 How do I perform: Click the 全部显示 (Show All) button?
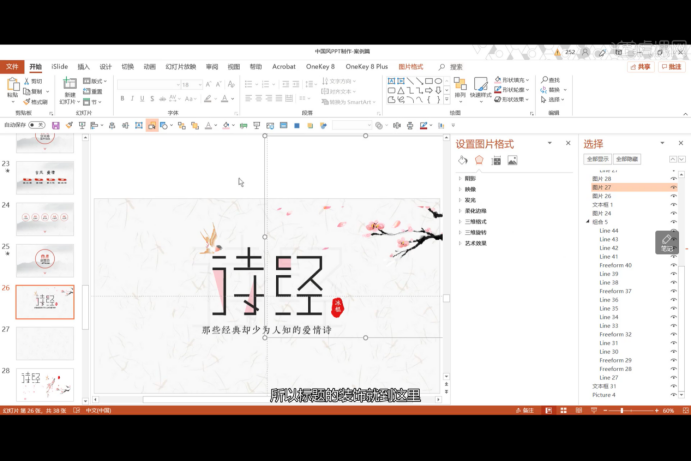(x=597, y=159)
